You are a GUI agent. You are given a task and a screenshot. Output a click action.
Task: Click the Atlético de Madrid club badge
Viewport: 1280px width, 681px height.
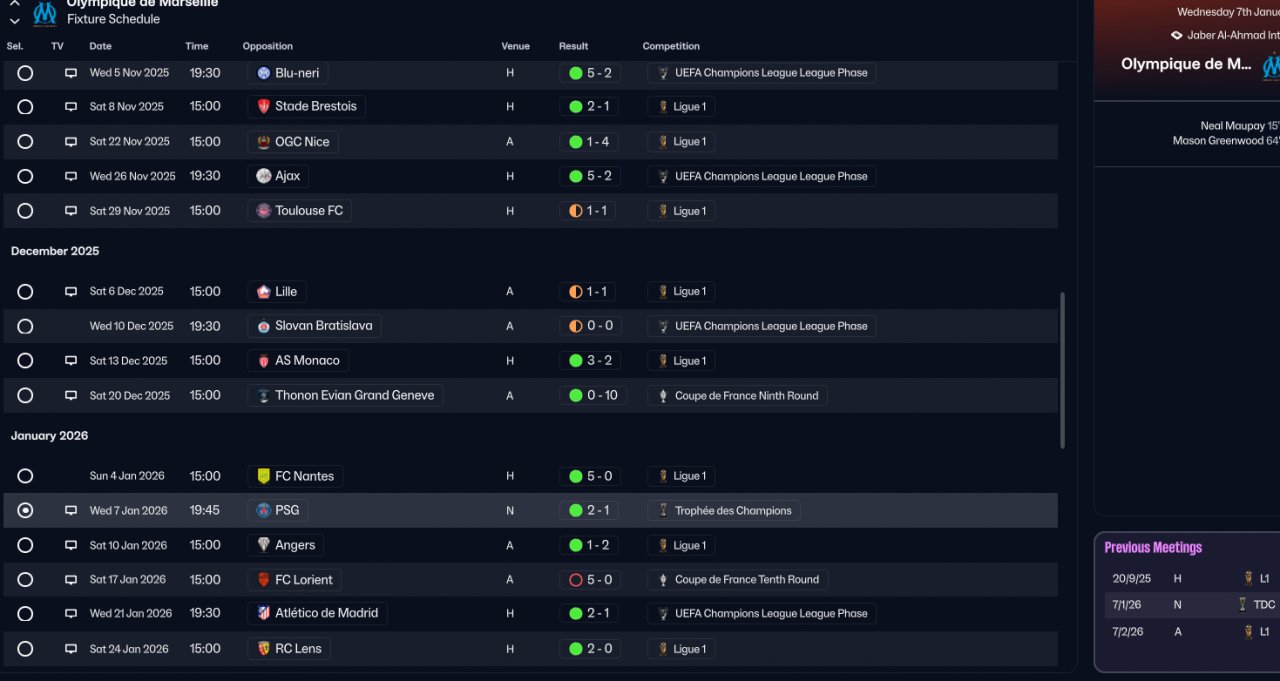(x=263, y=613)
